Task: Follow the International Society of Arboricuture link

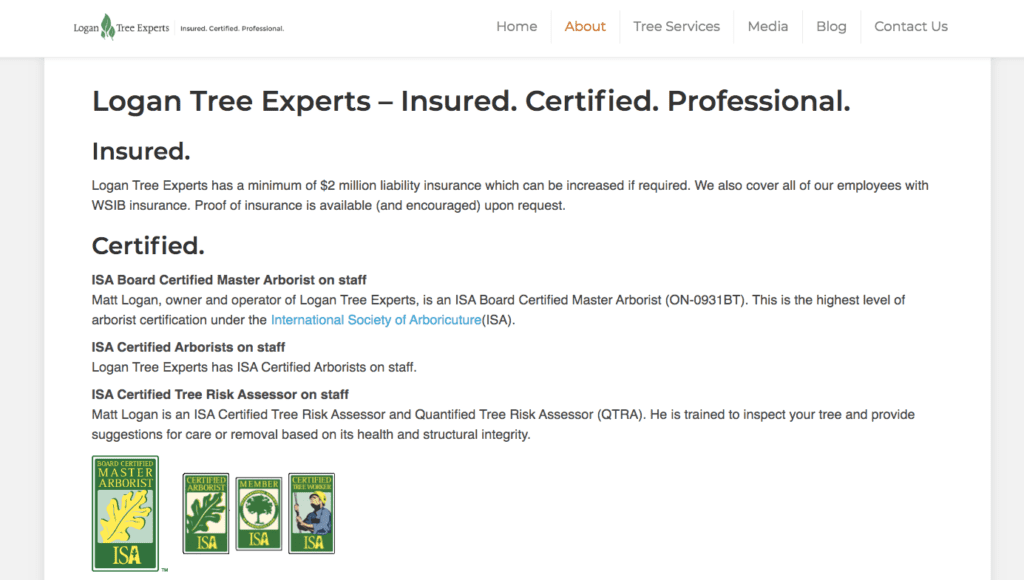Action: (x=376, y=320)
